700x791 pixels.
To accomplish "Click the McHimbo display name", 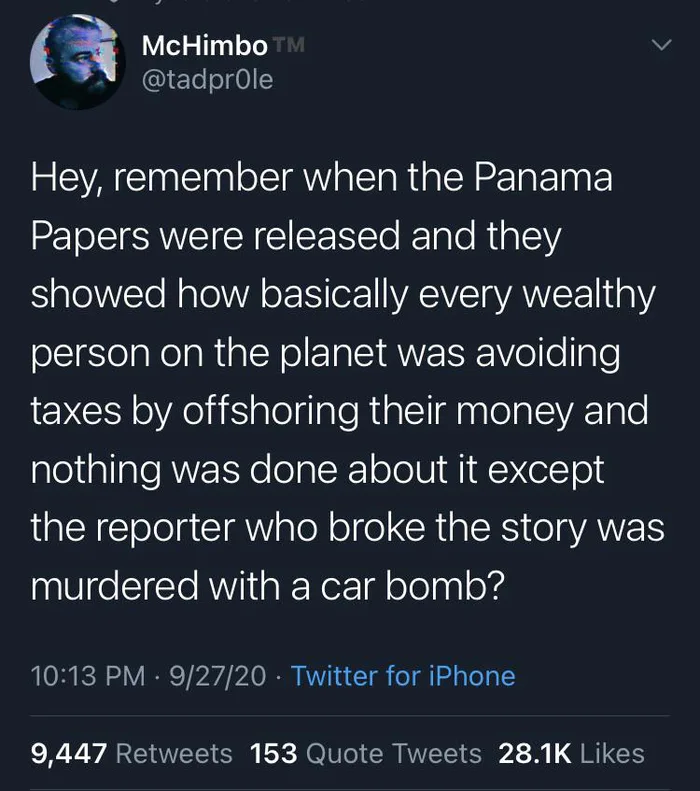I will pyautogui.click(x=205, y=45).
